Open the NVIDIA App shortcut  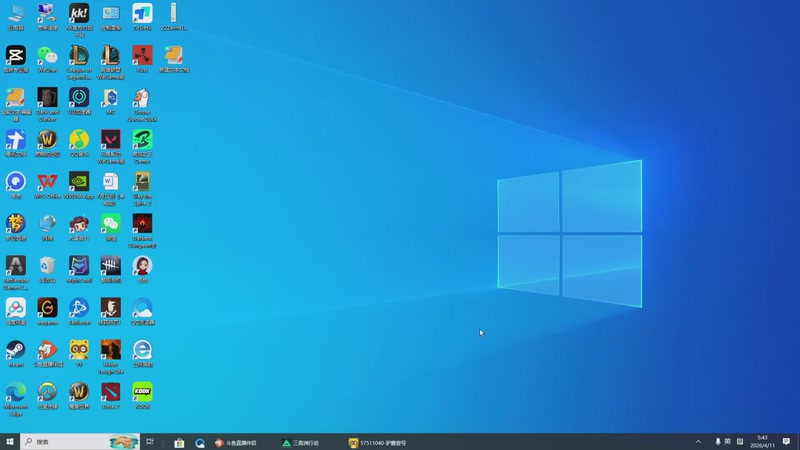tap(79, 185)
